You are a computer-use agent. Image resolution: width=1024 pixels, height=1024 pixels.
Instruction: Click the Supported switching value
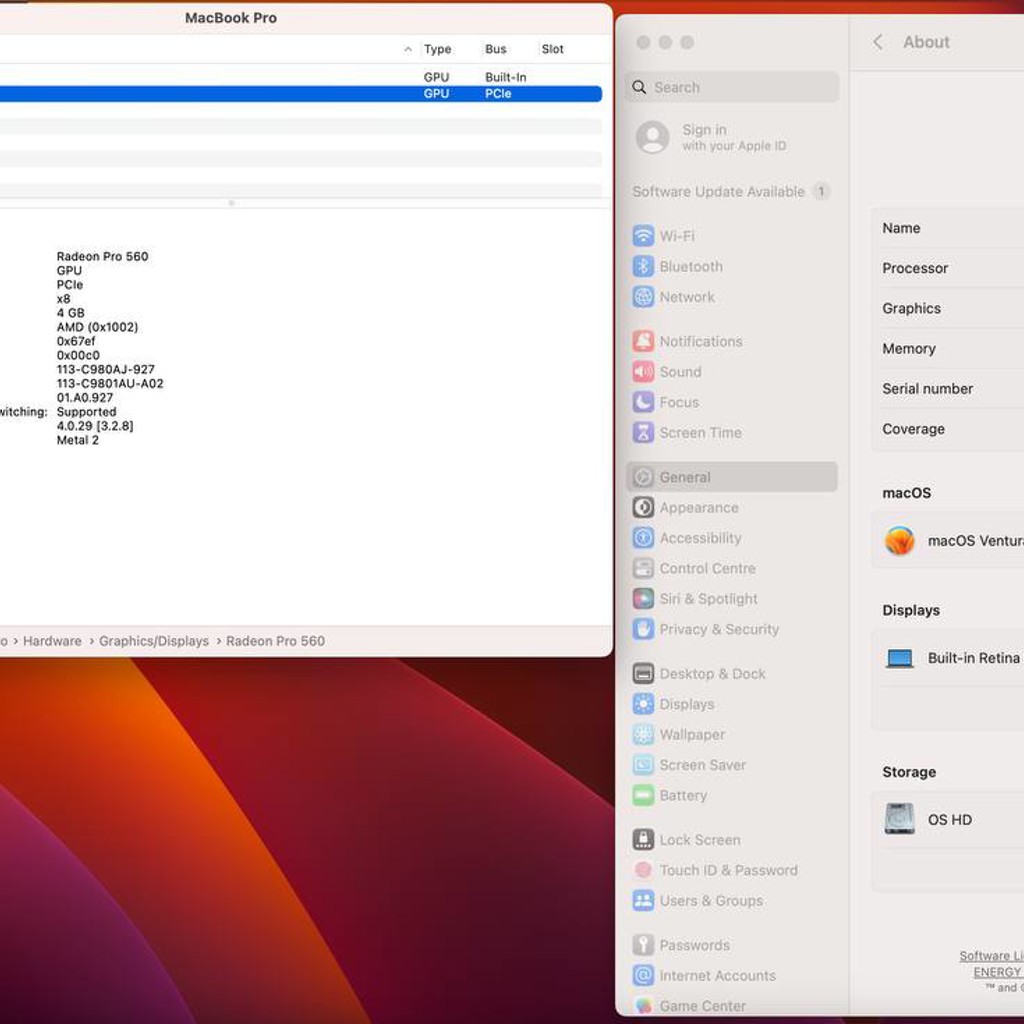[86, 411]
